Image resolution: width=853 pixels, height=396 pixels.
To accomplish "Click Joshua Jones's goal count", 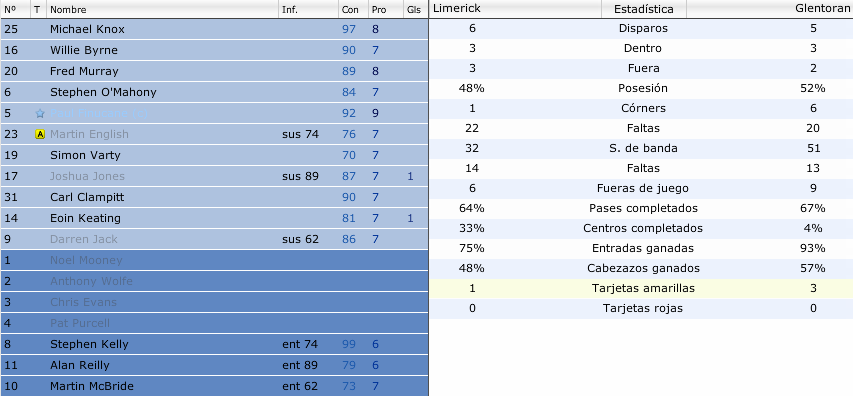I will 410,176.
